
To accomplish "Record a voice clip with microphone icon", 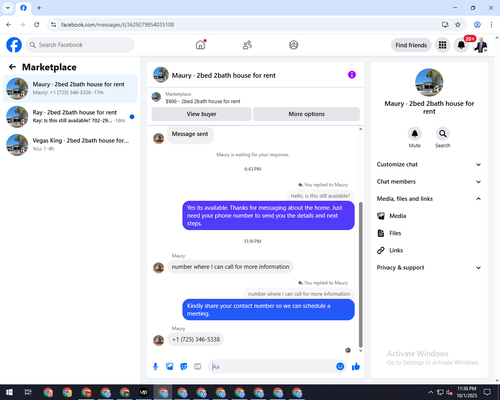I will pos(155,367).
